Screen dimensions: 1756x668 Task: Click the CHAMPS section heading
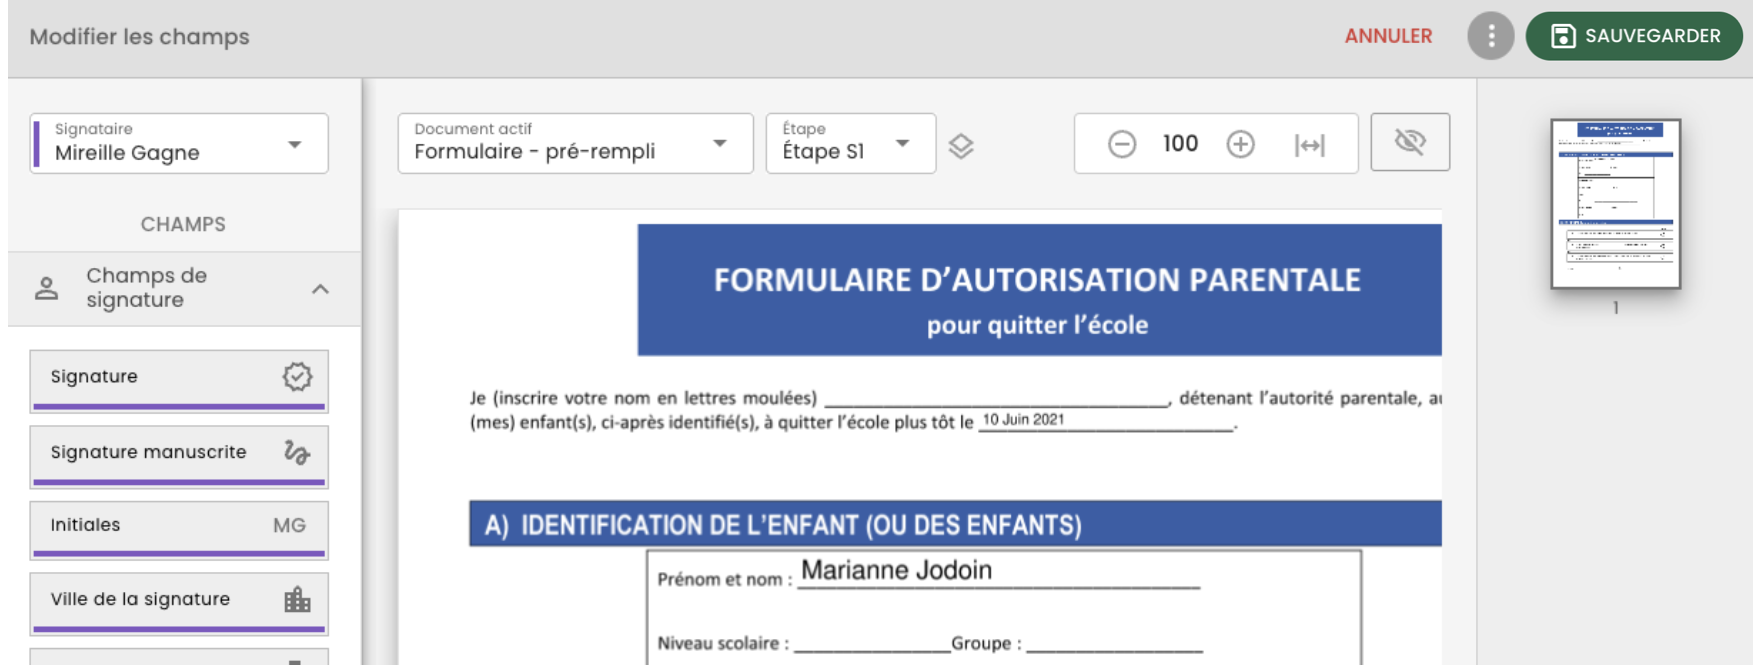tap(183, 224)
